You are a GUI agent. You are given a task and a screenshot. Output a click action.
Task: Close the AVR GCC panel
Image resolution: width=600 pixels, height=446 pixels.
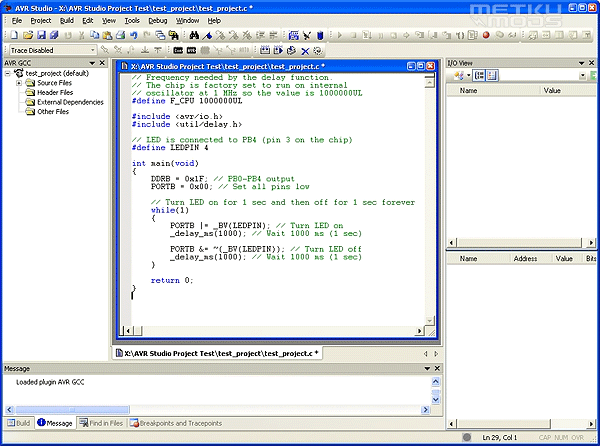pos(102,63)
